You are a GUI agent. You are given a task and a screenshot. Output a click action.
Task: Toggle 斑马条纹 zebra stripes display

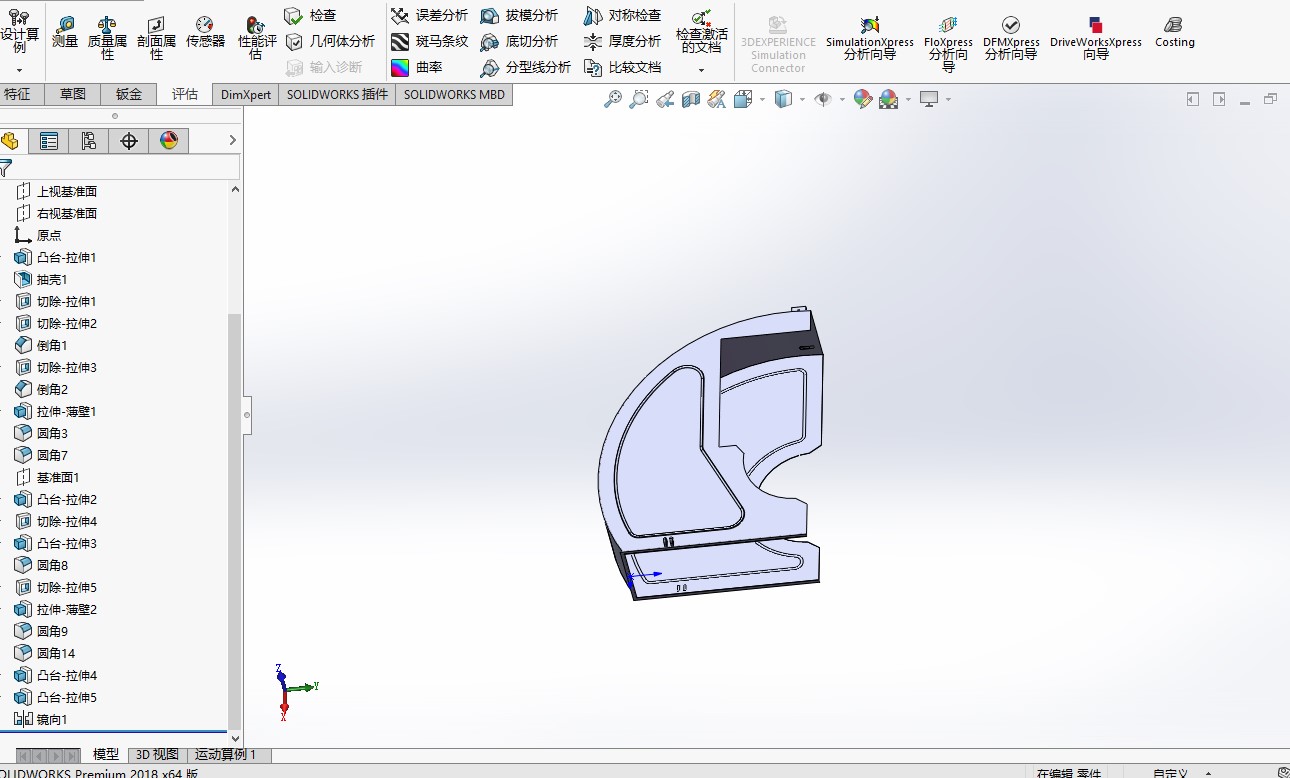(429, 41)
